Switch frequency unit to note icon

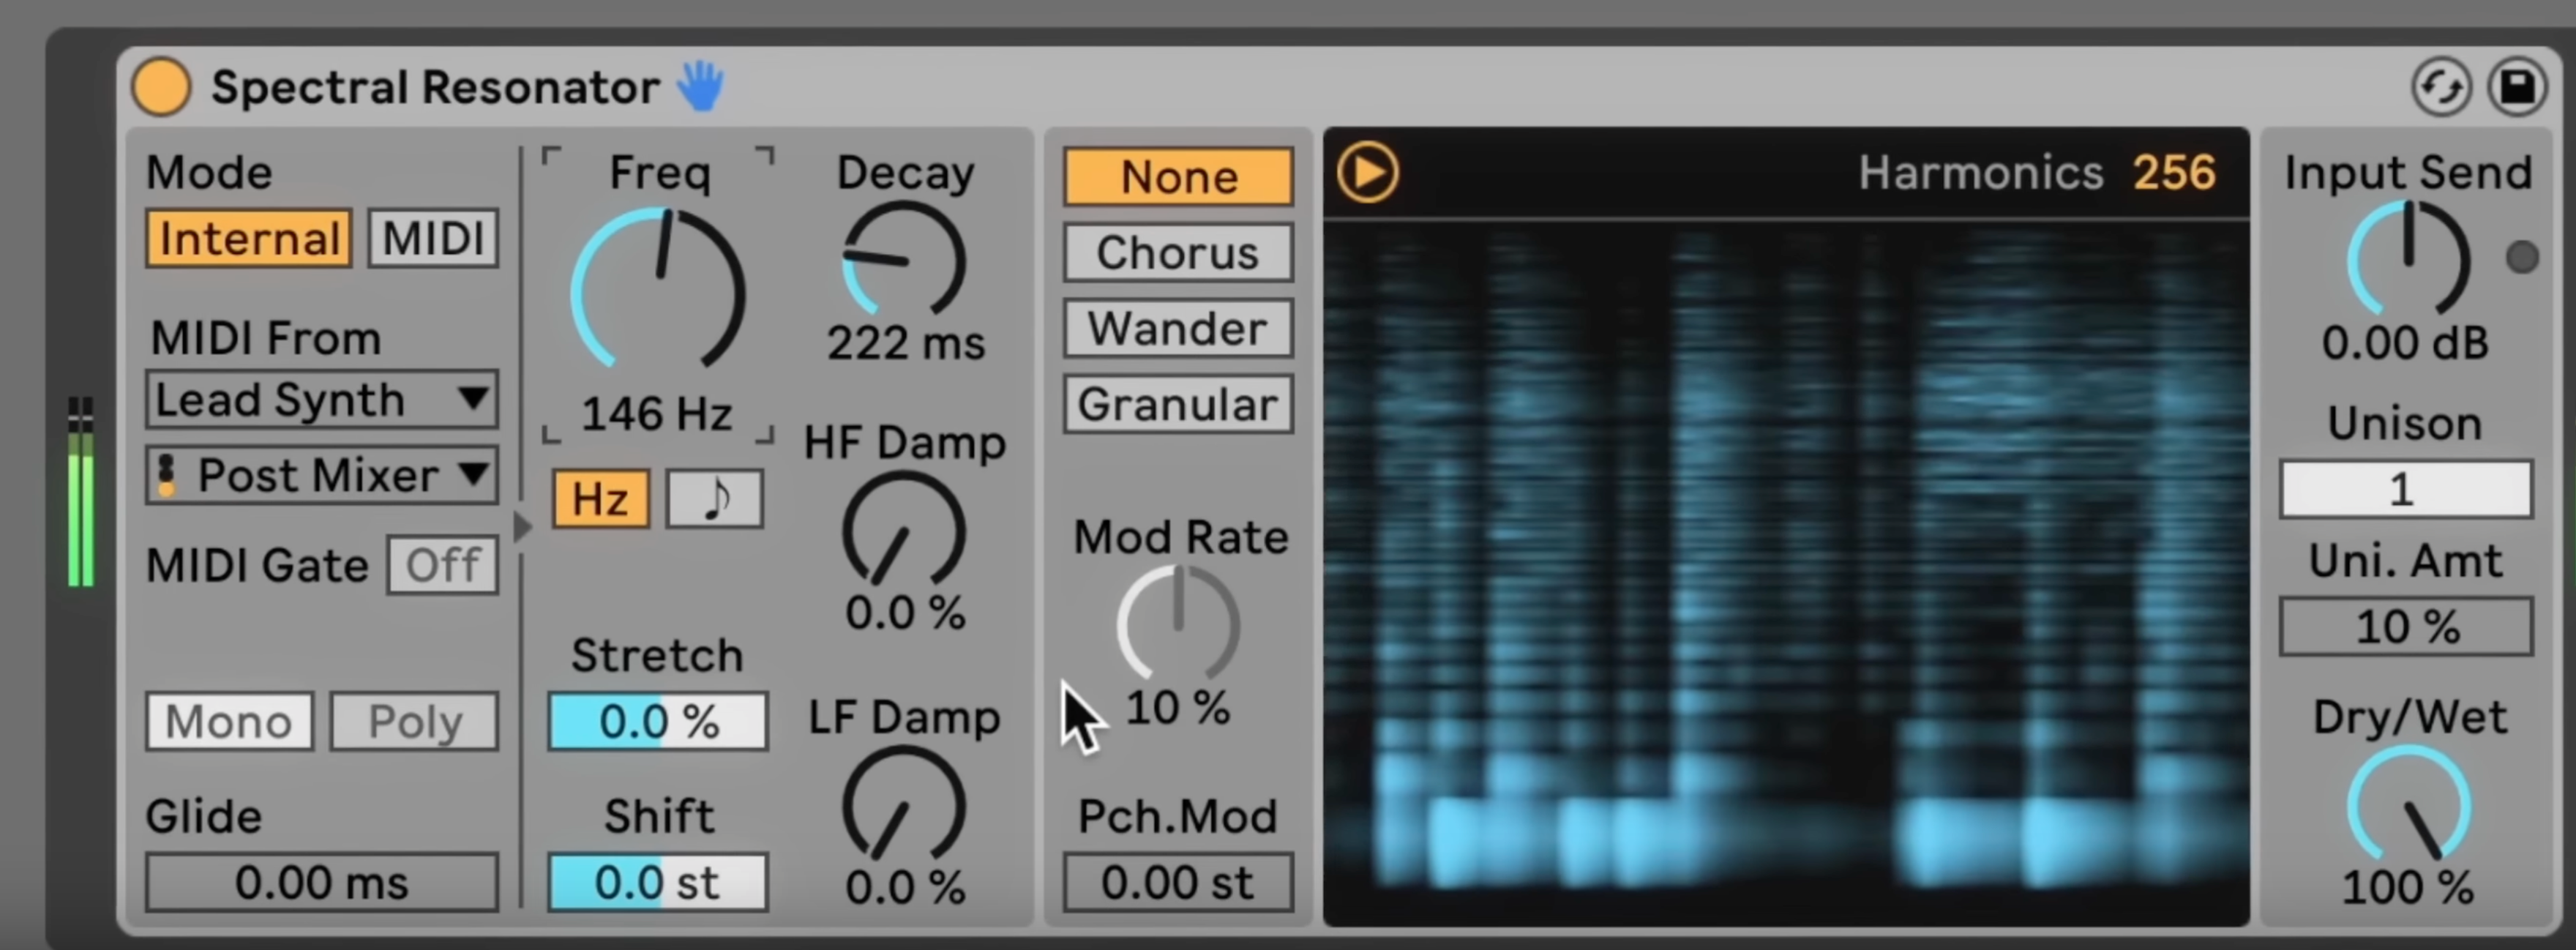click(x=715, y=498)
